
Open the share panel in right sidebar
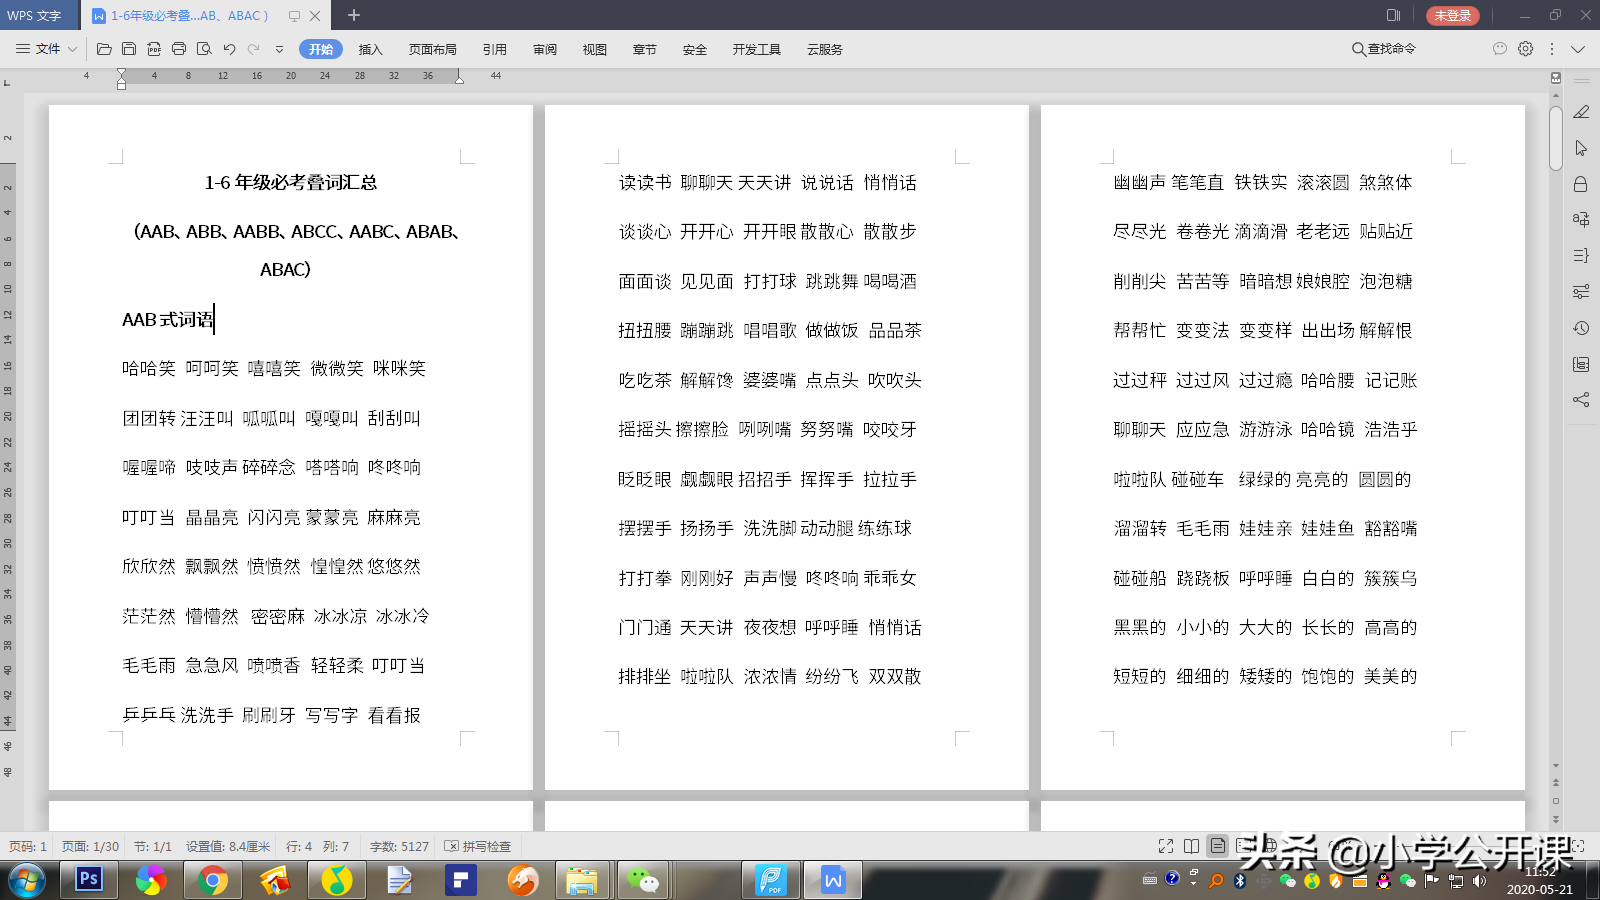[x=1581, y=400]
